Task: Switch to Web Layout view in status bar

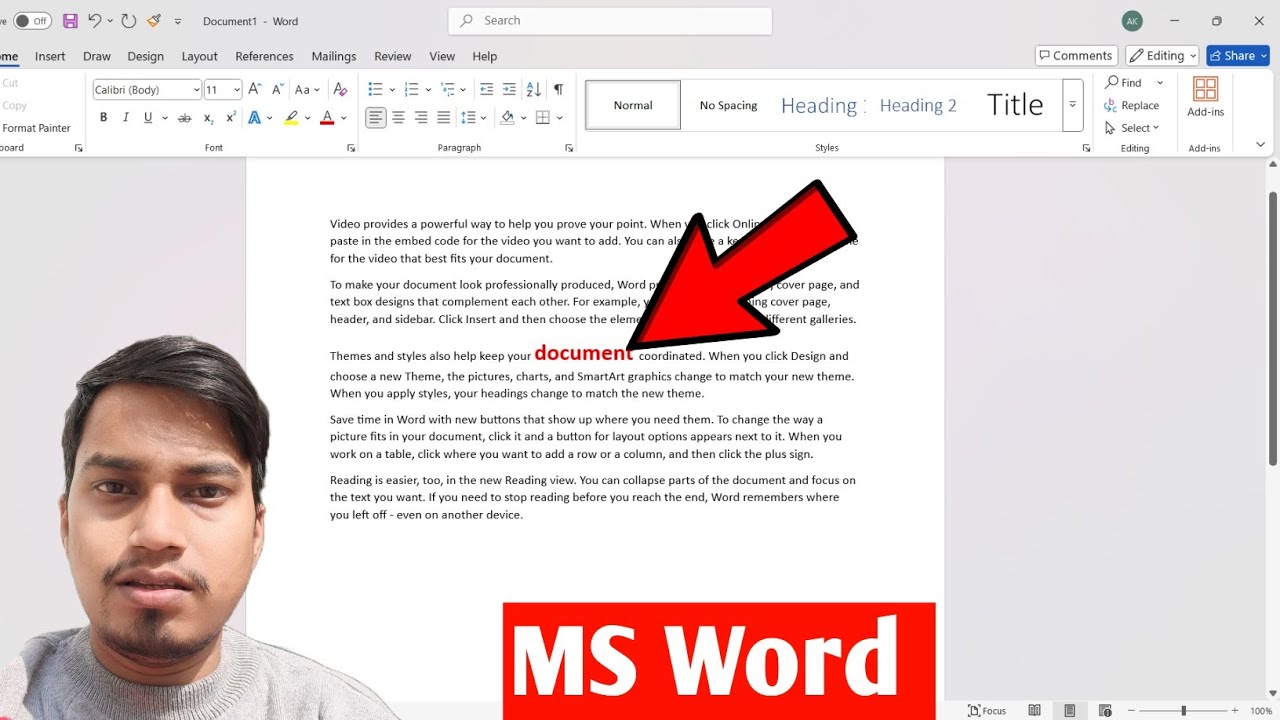Action: coord(1105,710)
